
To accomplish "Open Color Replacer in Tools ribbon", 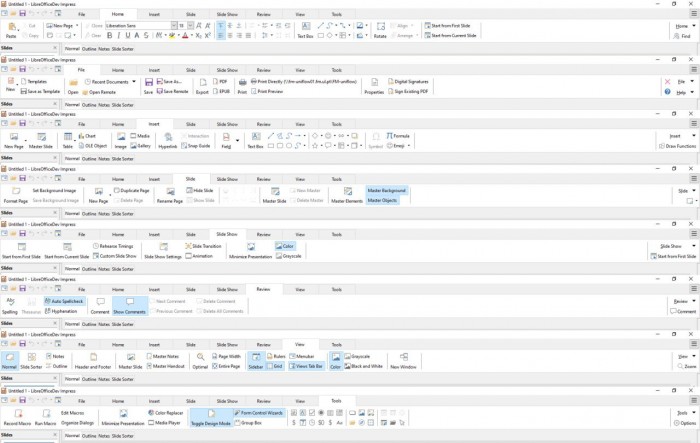I will click(x=166, y=413).
